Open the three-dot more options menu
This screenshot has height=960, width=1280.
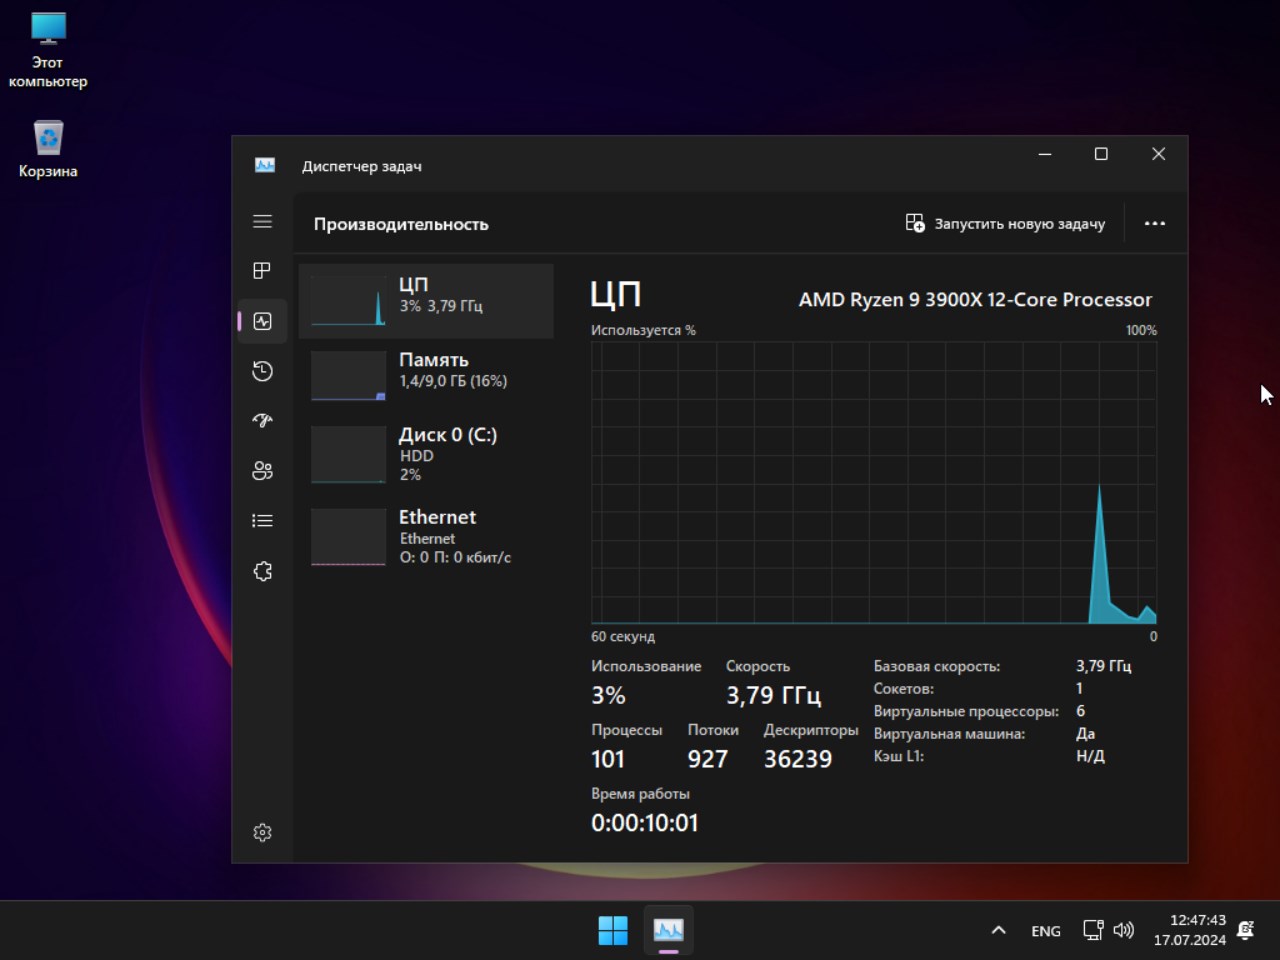1155,224
